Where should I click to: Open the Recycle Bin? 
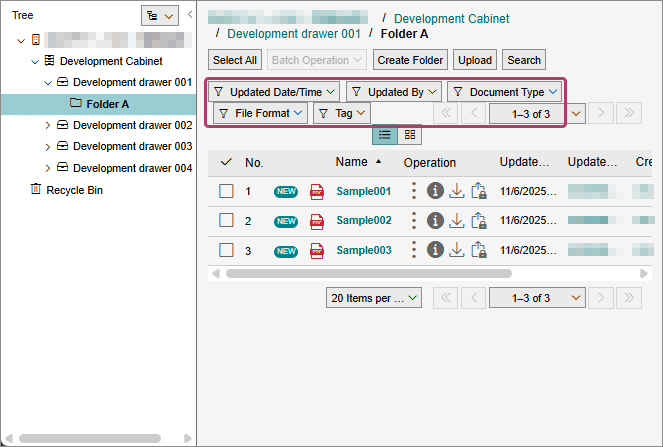(74, 189)
